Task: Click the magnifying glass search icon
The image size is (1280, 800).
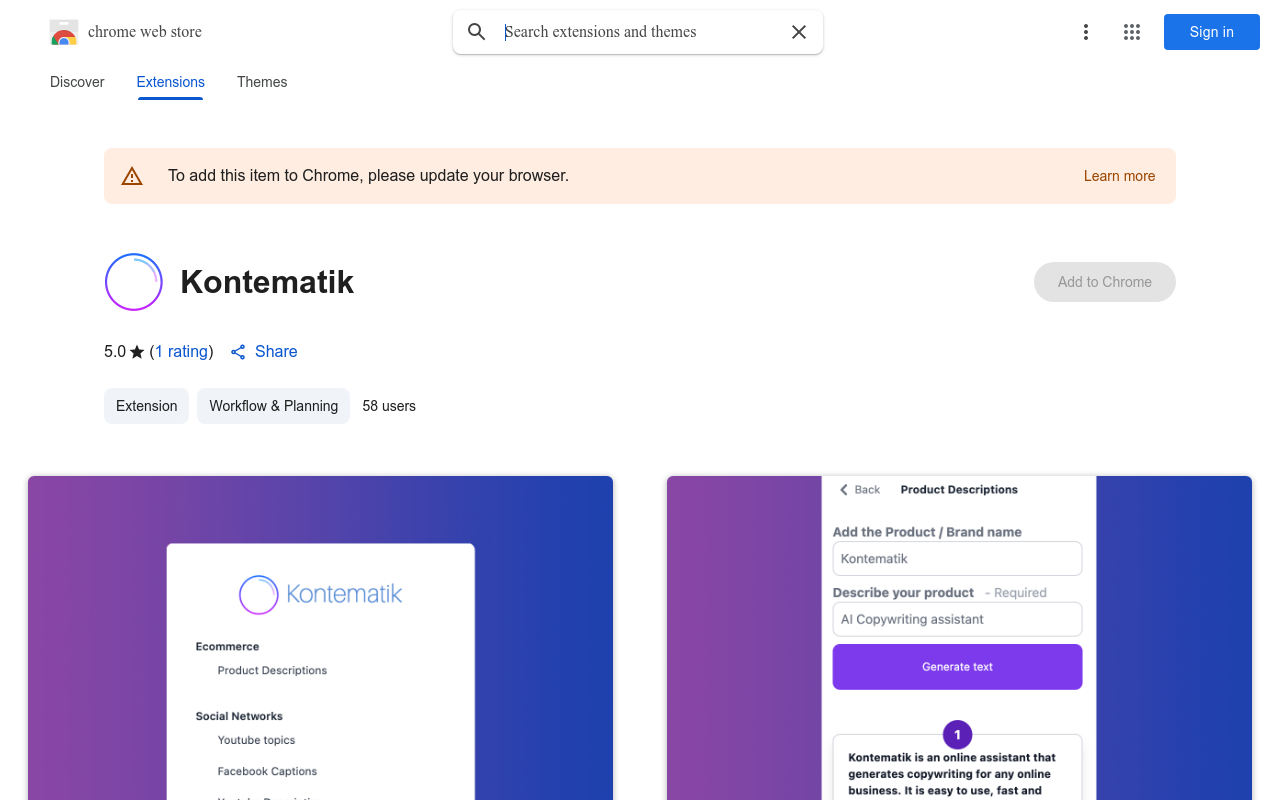Action: tap(477, 32)
